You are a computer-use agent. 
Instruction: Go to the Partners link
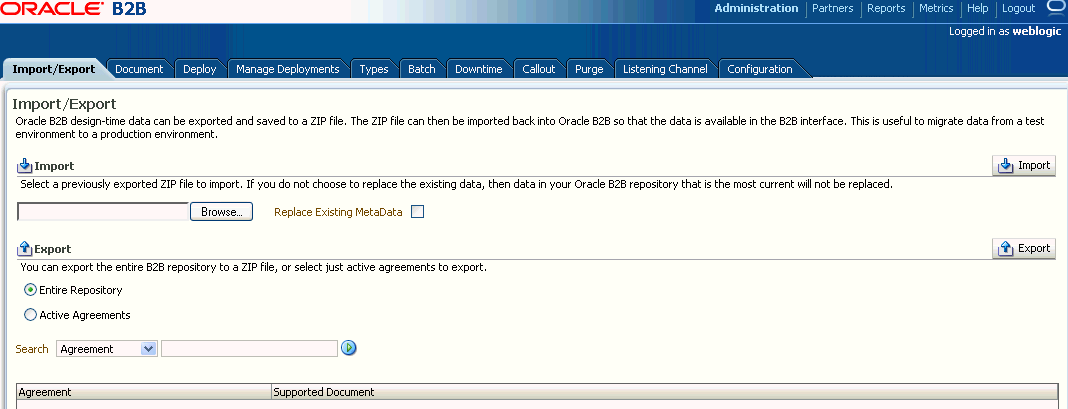pos(832,8)
